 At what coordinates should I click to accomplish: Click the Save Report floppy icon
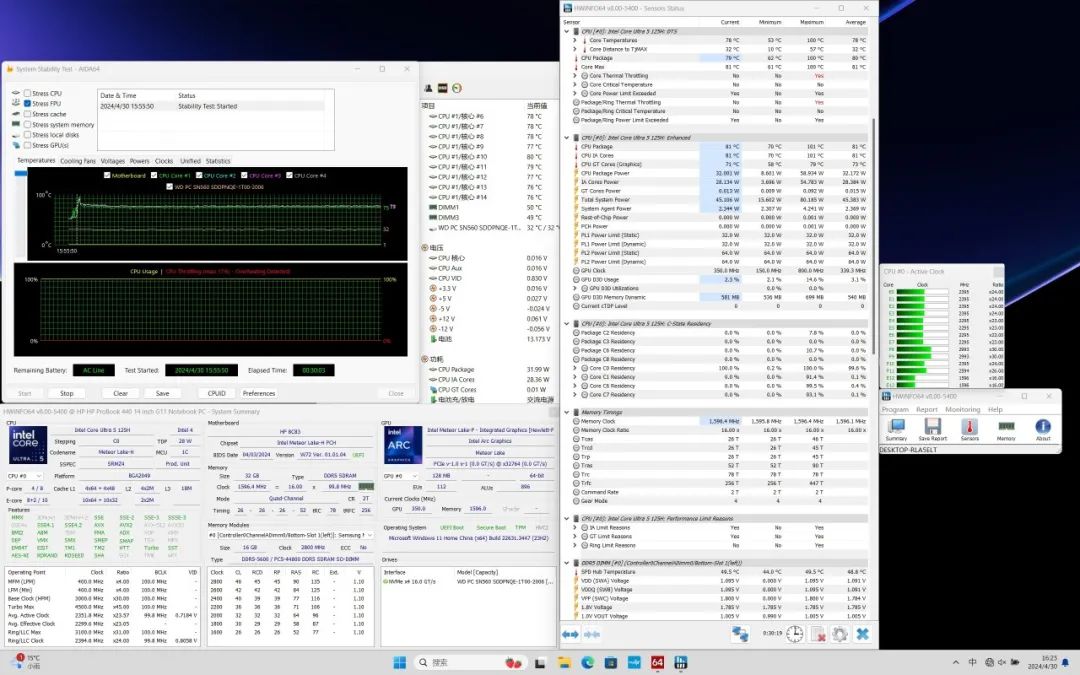[x=932, y=428]
